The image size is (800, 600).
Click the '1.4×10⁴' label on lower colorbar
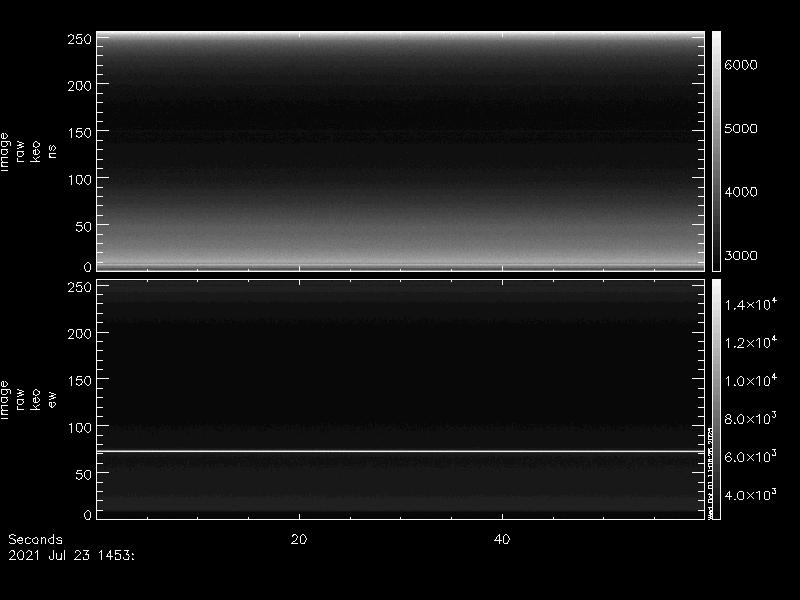click(752, 304)
